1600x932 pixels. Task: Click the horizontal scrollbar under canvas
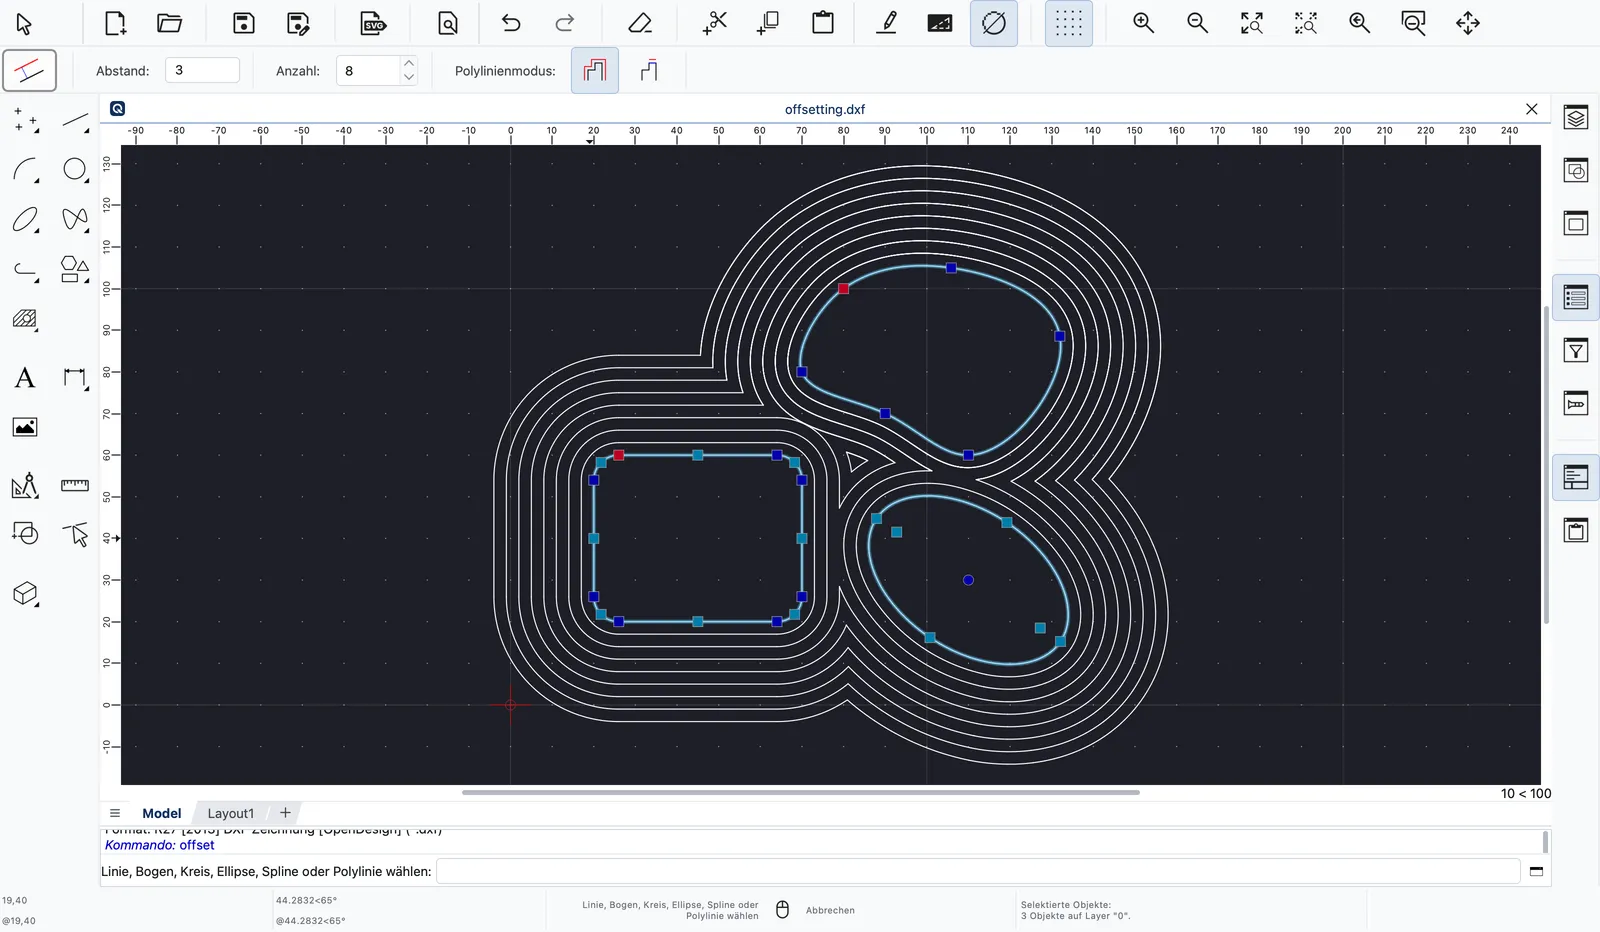click(800, 792)
